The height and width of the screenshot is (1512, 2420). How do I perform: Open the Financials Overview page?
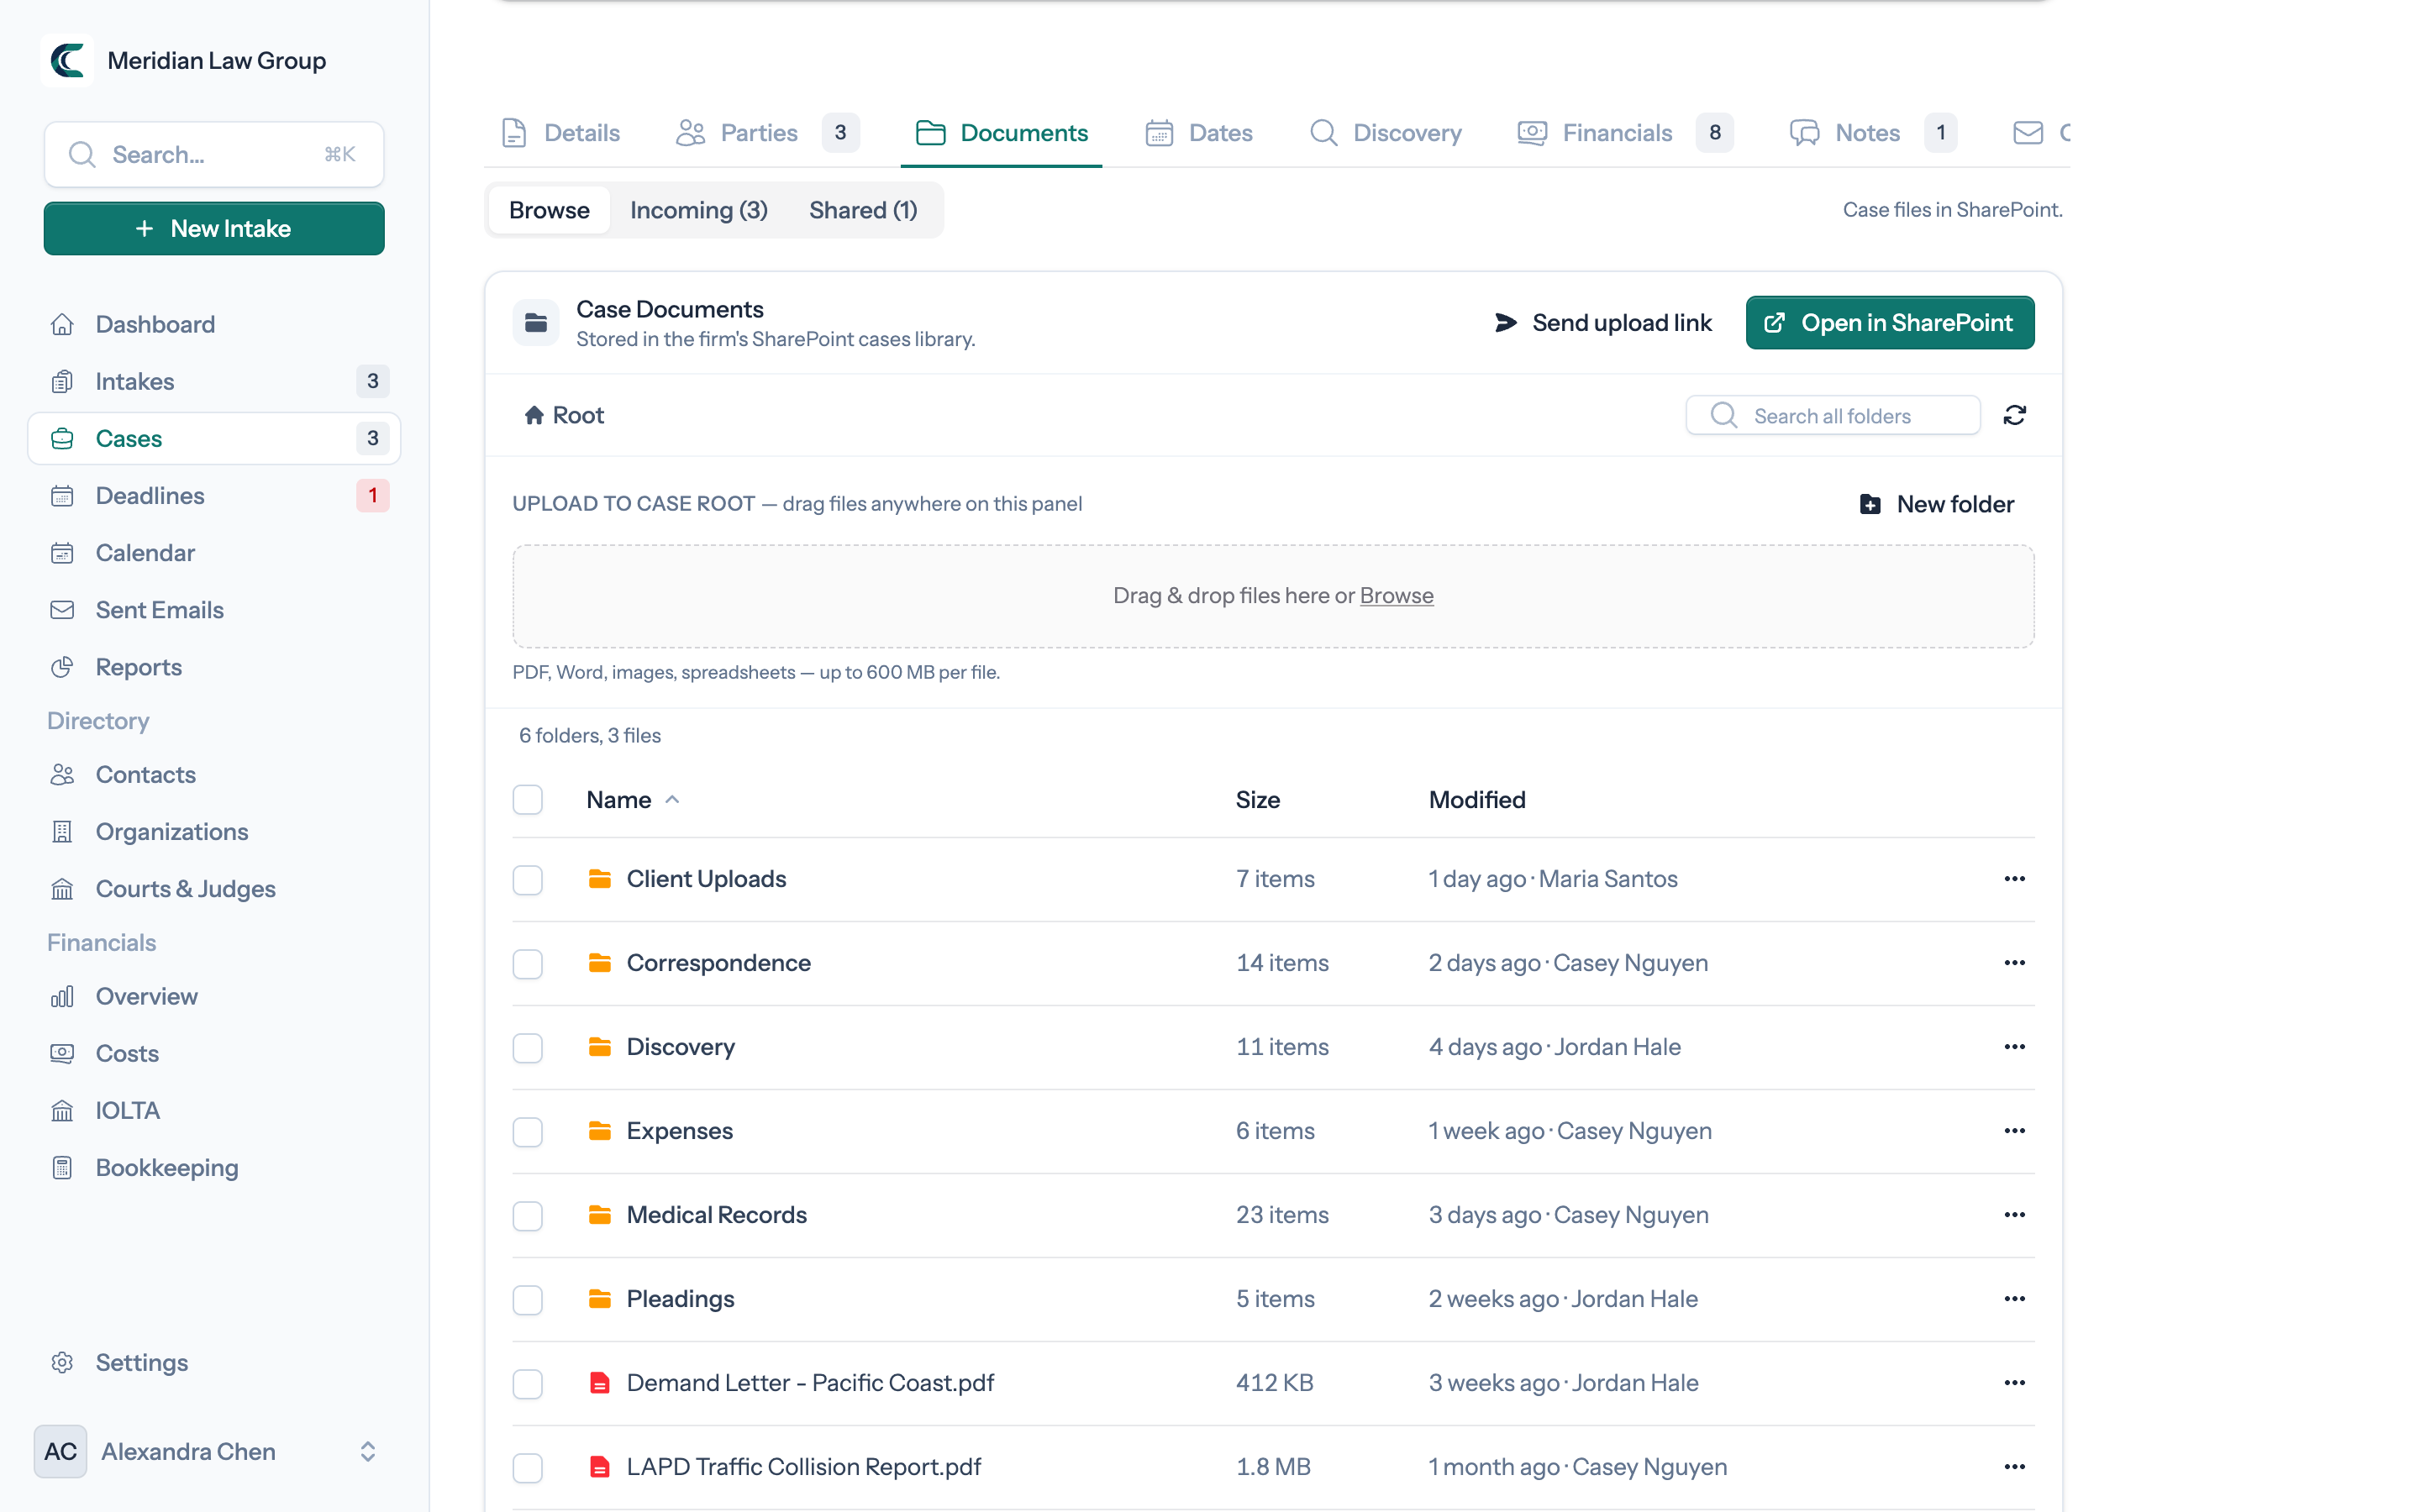(214, 996)
